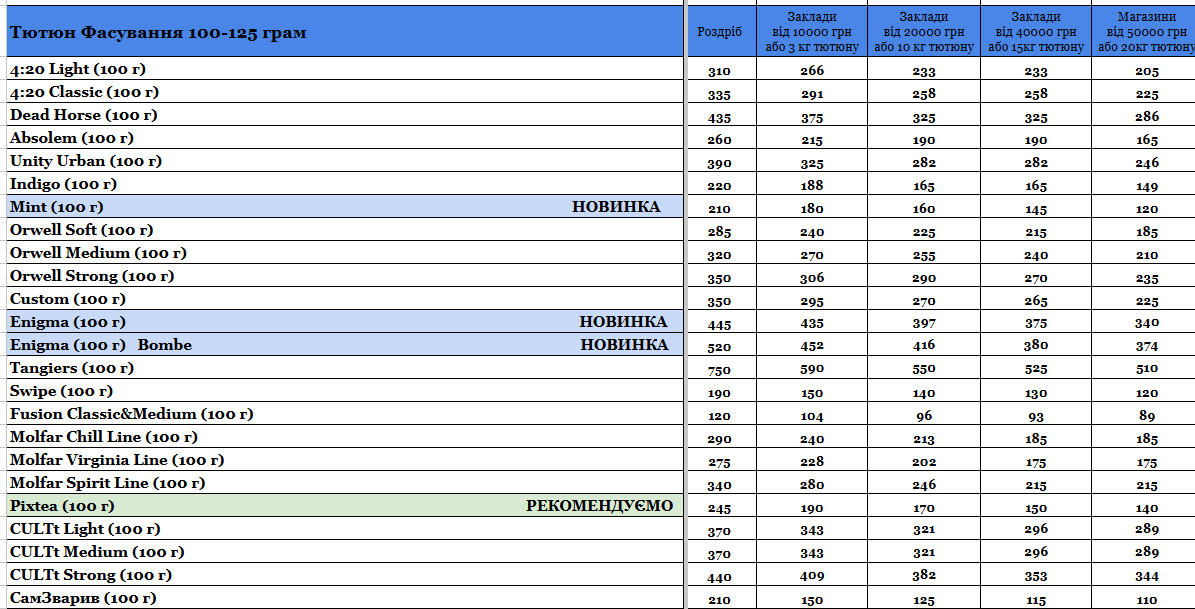
Task: Select the 'Магазини від 50000 грн' column header
Action: (1144, 31)
